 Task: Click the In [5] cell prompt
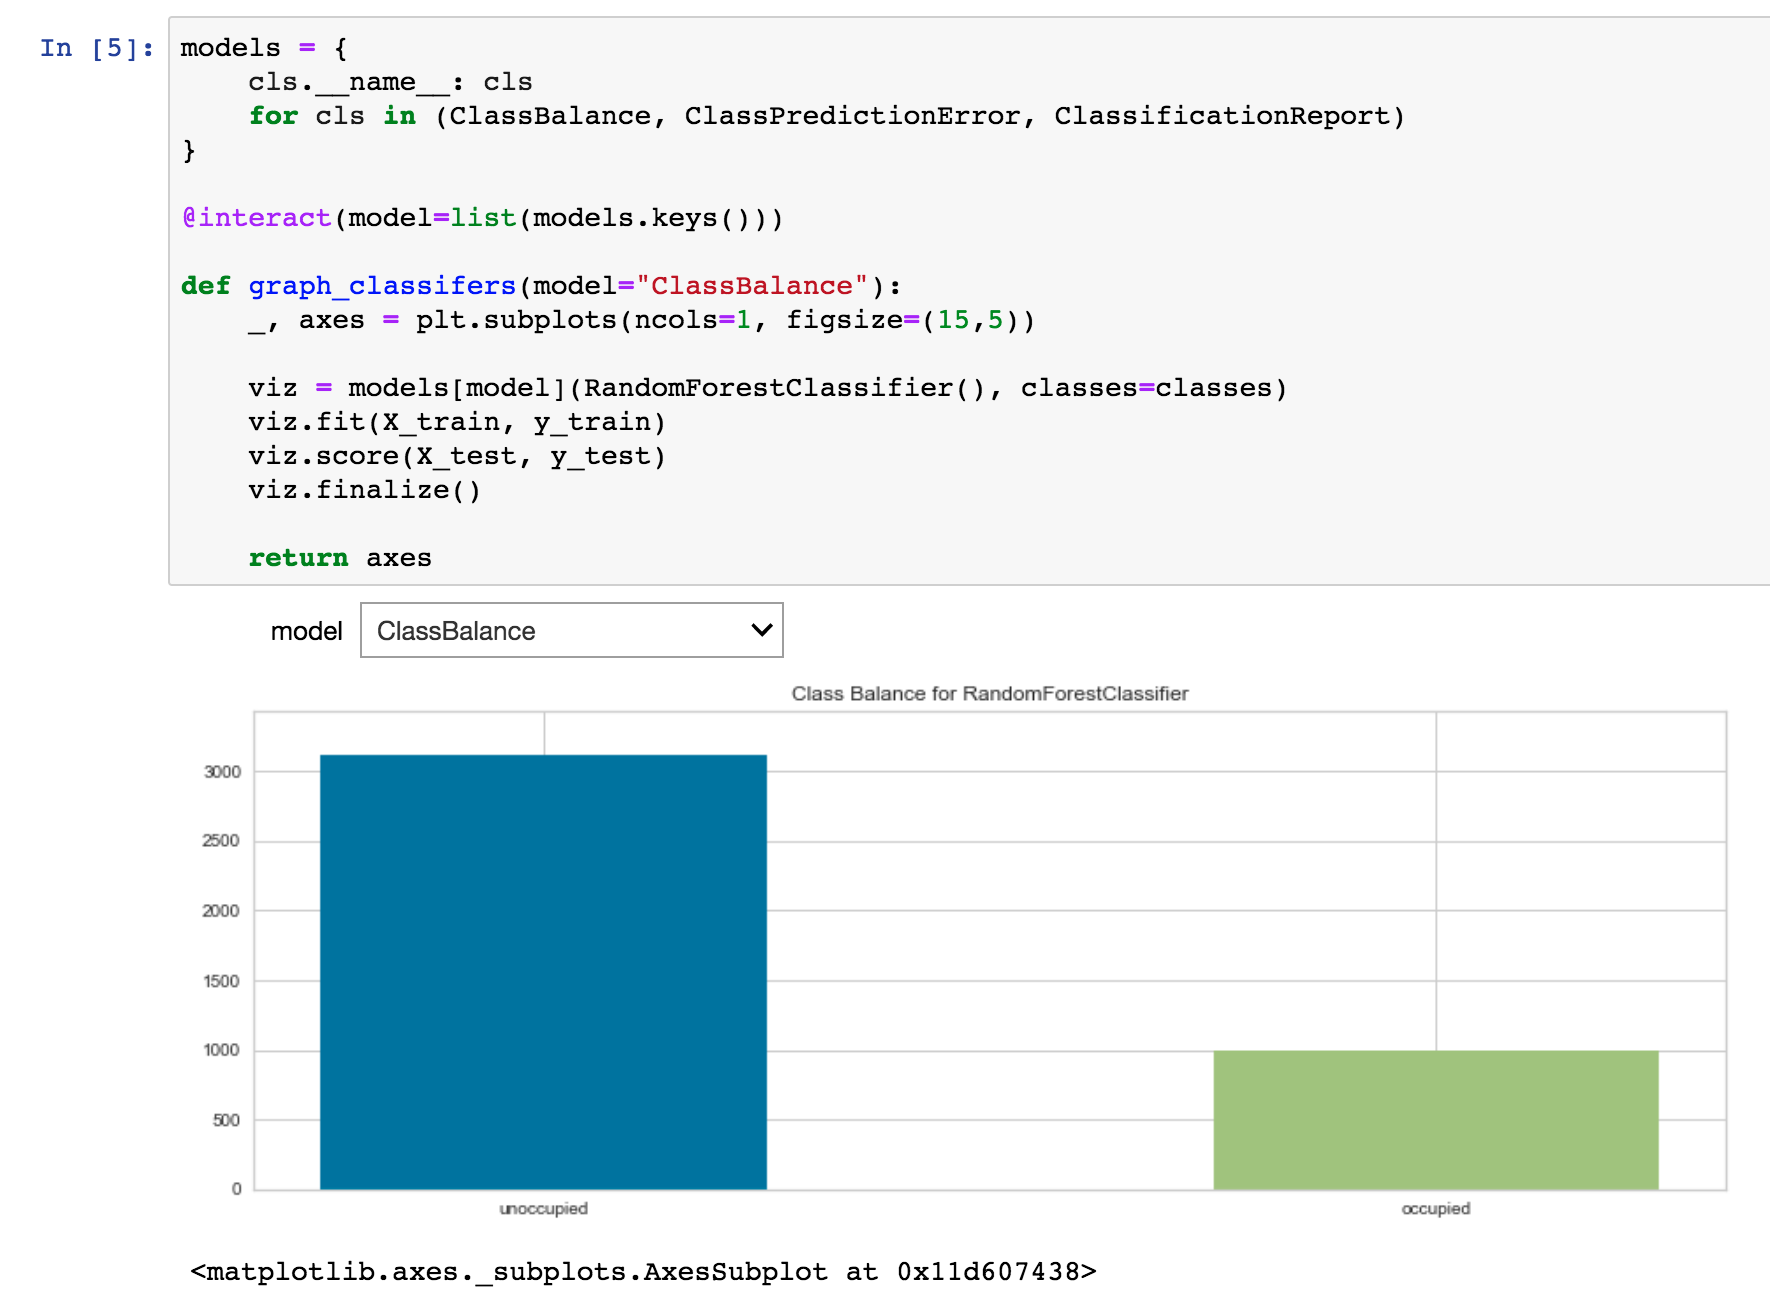point(93,47)
